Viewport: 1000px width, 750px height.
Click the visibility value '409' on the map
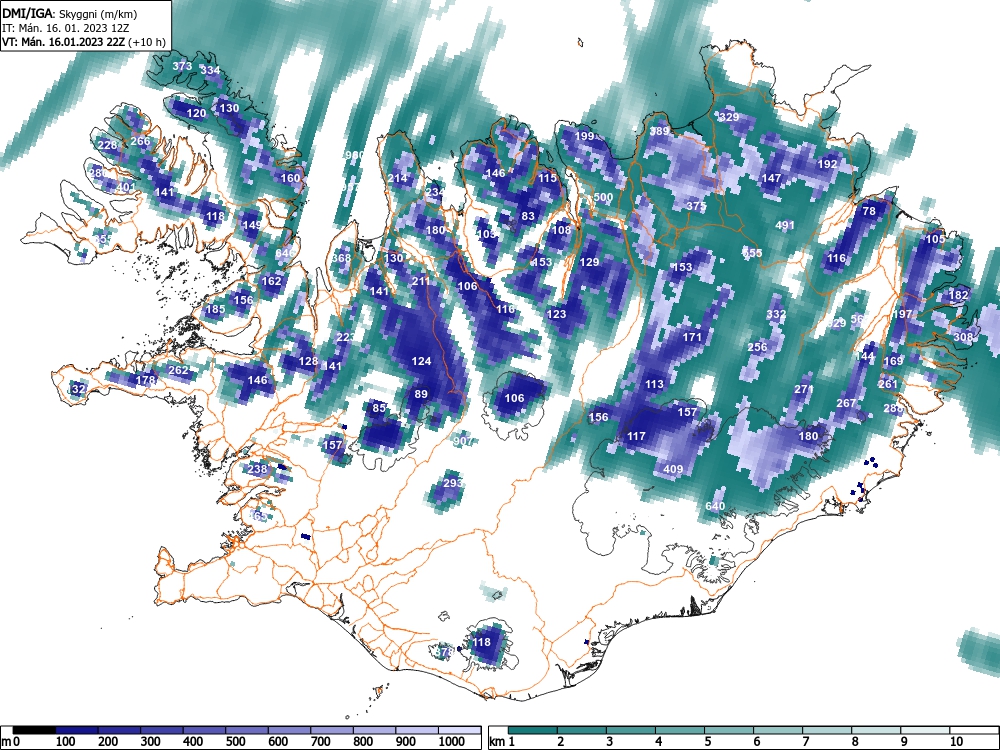(x=673, y=469)
